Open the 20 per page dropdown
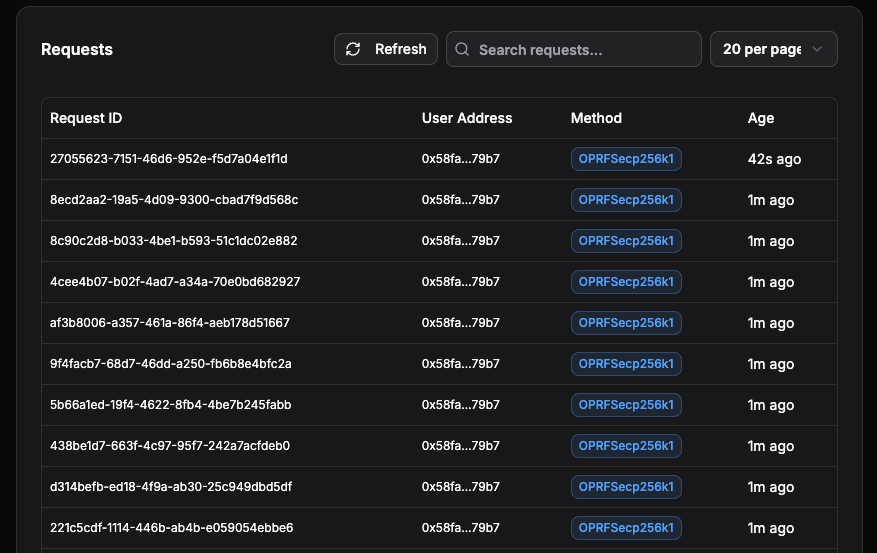The height and width of the screenshot is (553, 877). 774,49
